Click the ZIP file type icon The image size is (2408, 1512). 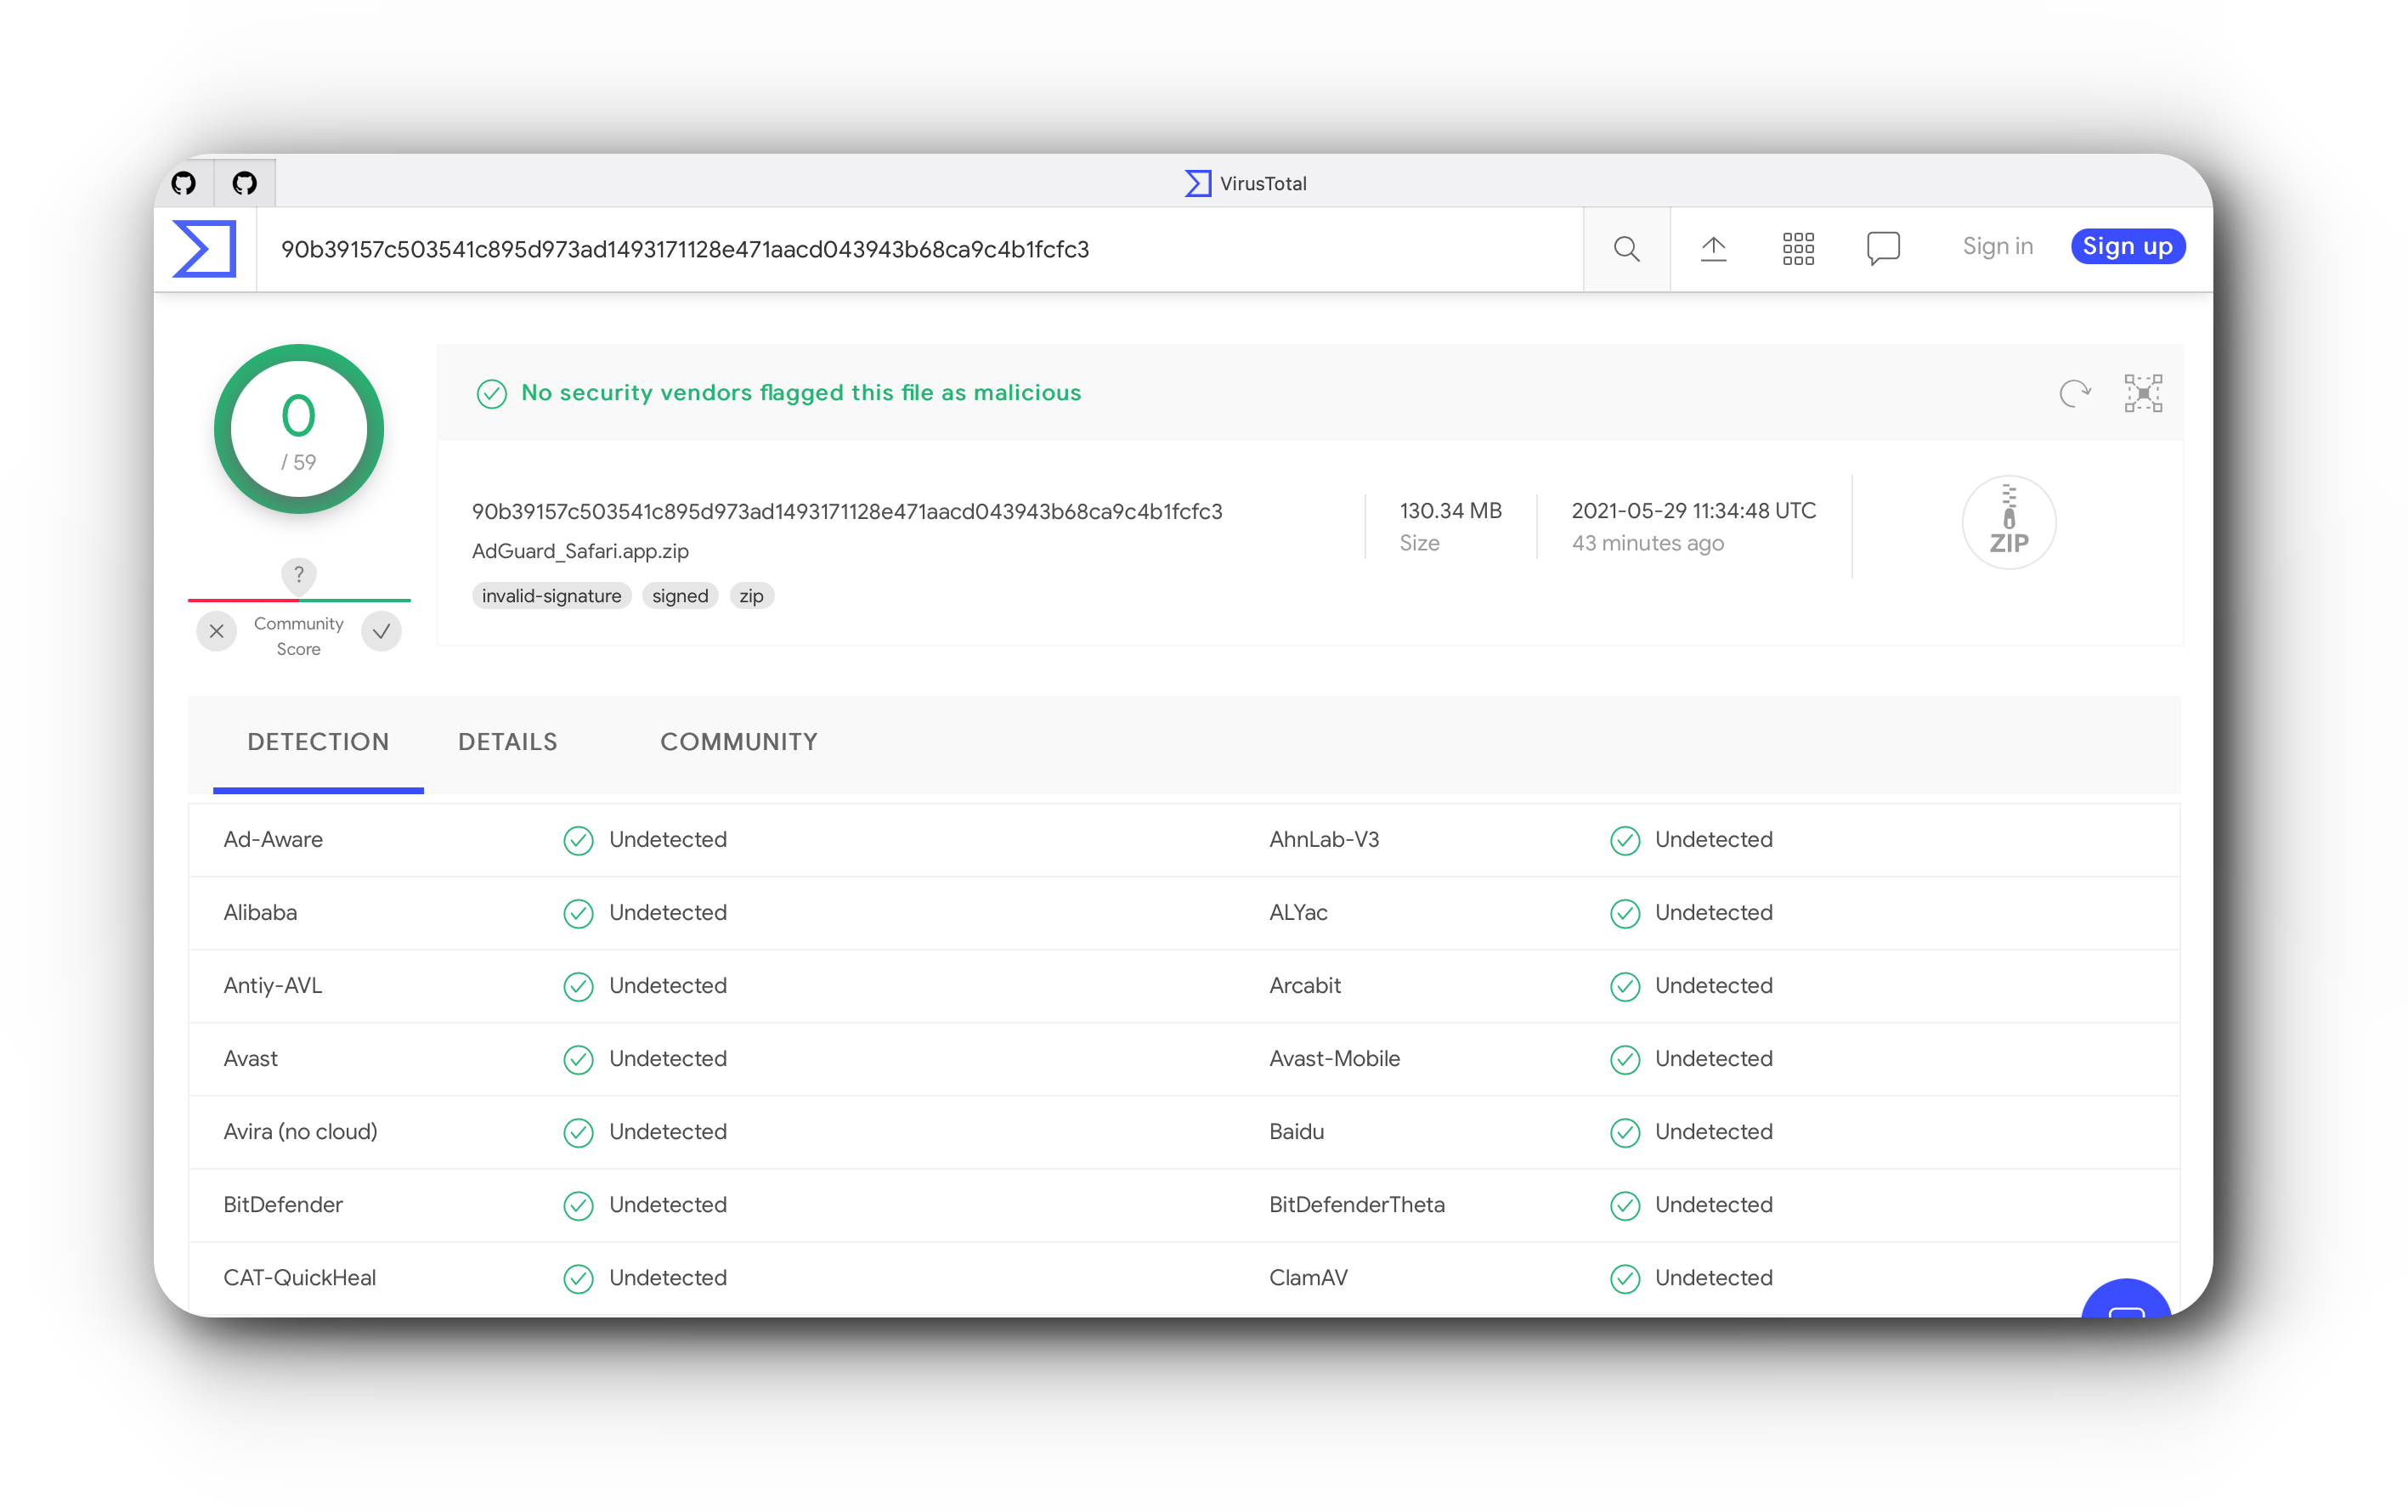click(x=2009, y=522)
